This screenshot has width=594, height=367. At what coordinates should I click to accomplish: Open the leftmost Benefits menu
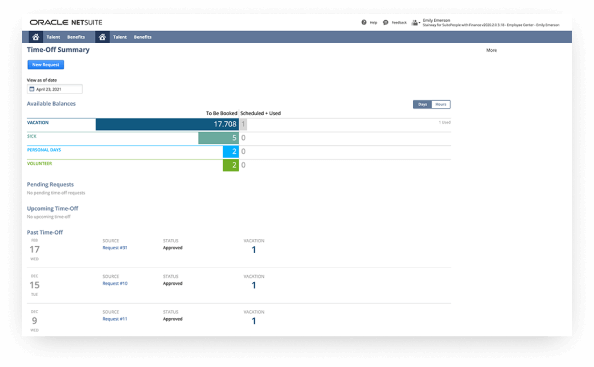pos(76,37)
